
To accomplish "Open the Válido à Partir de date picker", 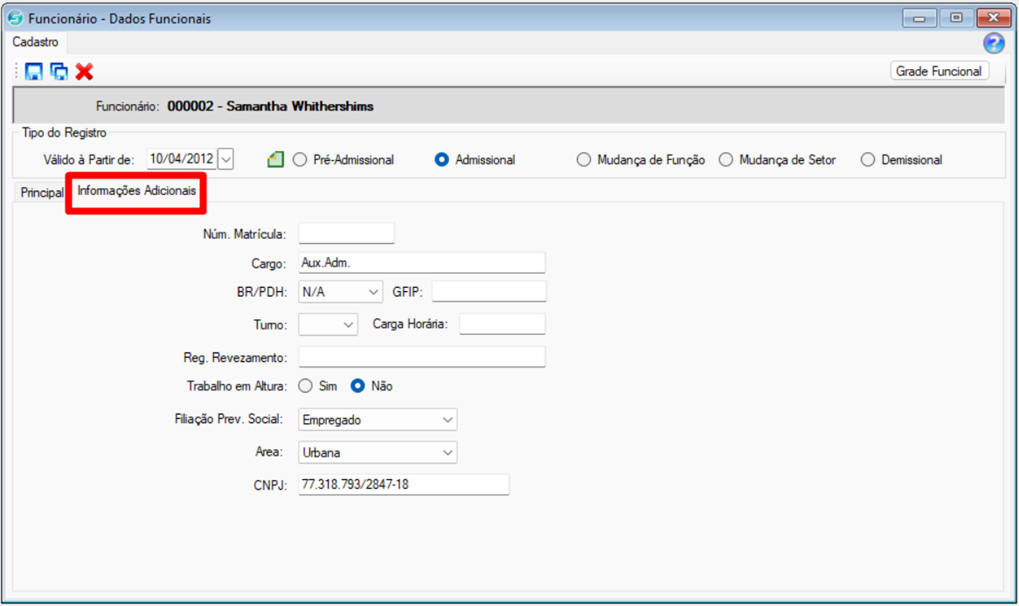I will point(225,160).
